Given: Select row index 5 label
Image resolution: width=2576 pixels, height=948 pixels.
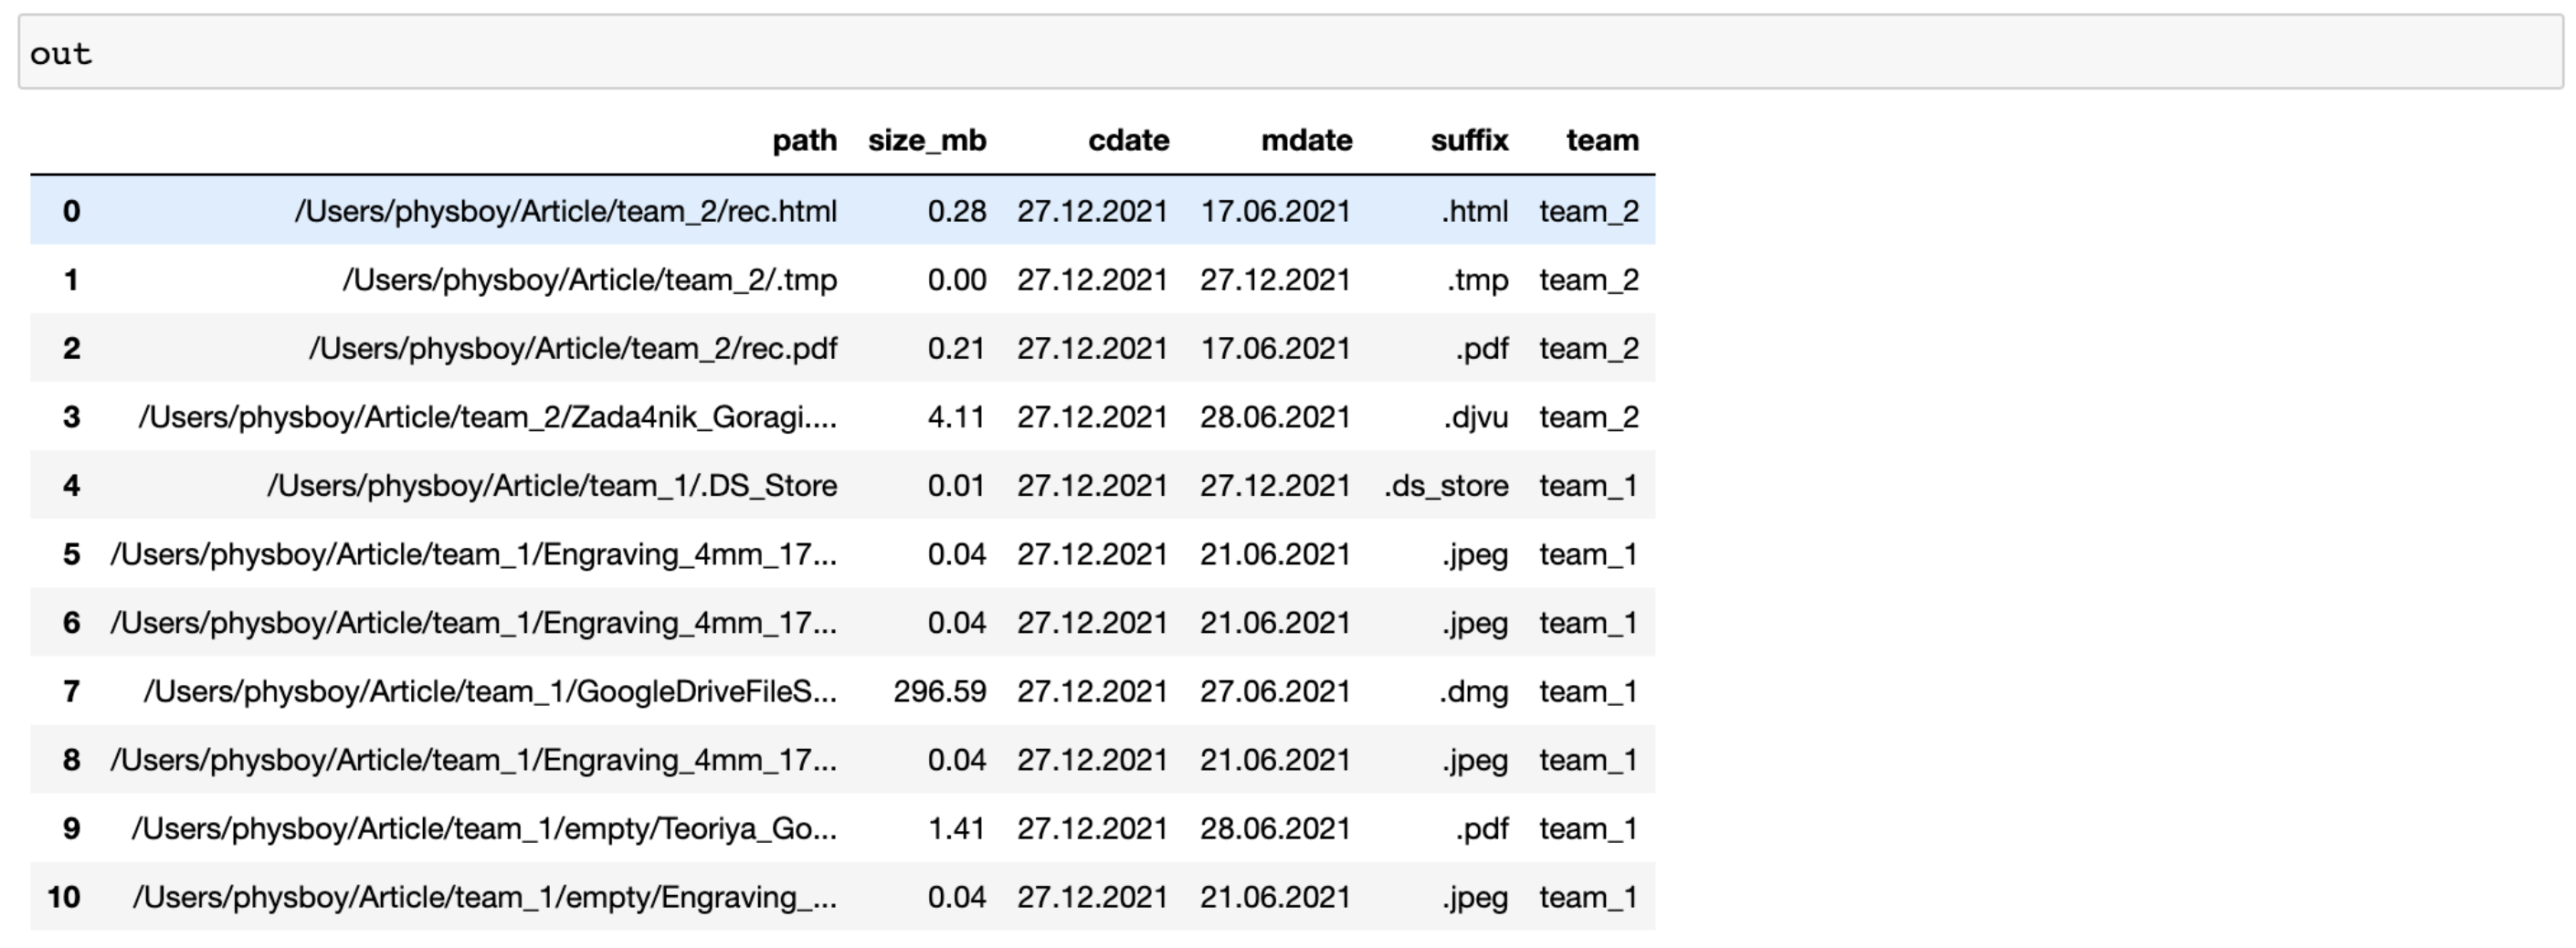Looking at the screenshot, I should (x=71, y=554).
